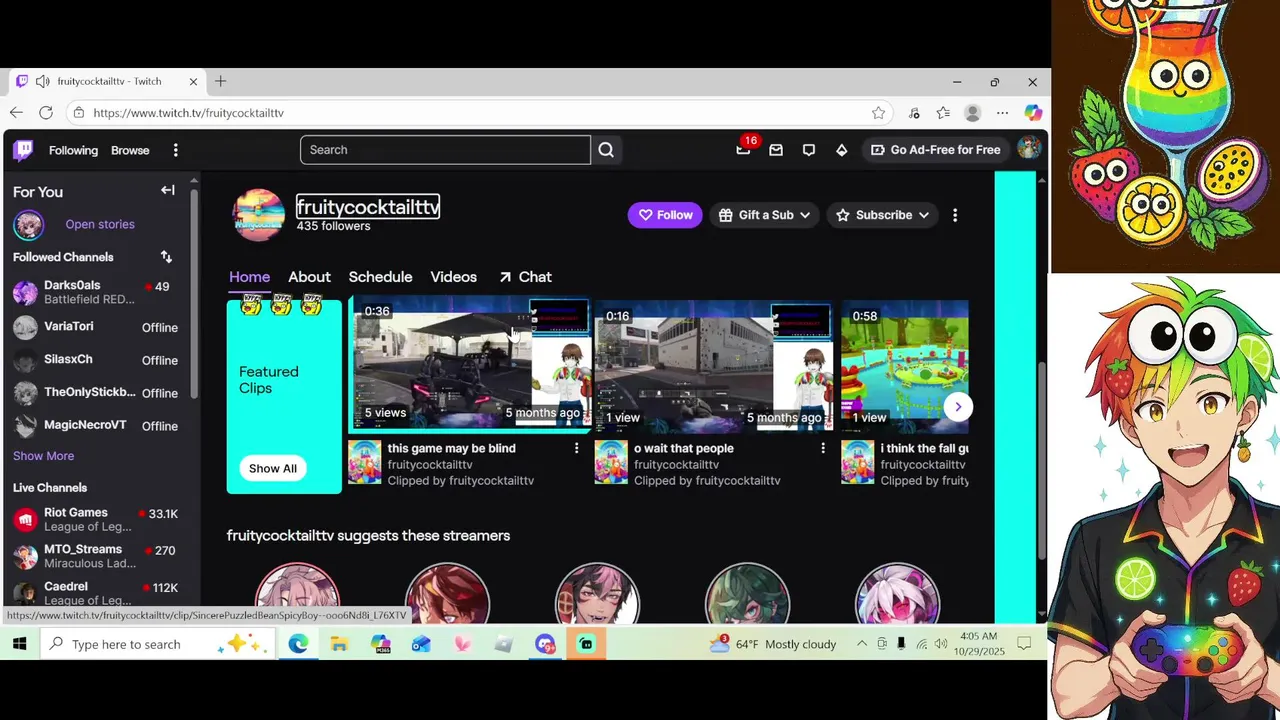Open Outlook from the taskbar
This screenshot has height=720, width=1280.
coord(421,644)
